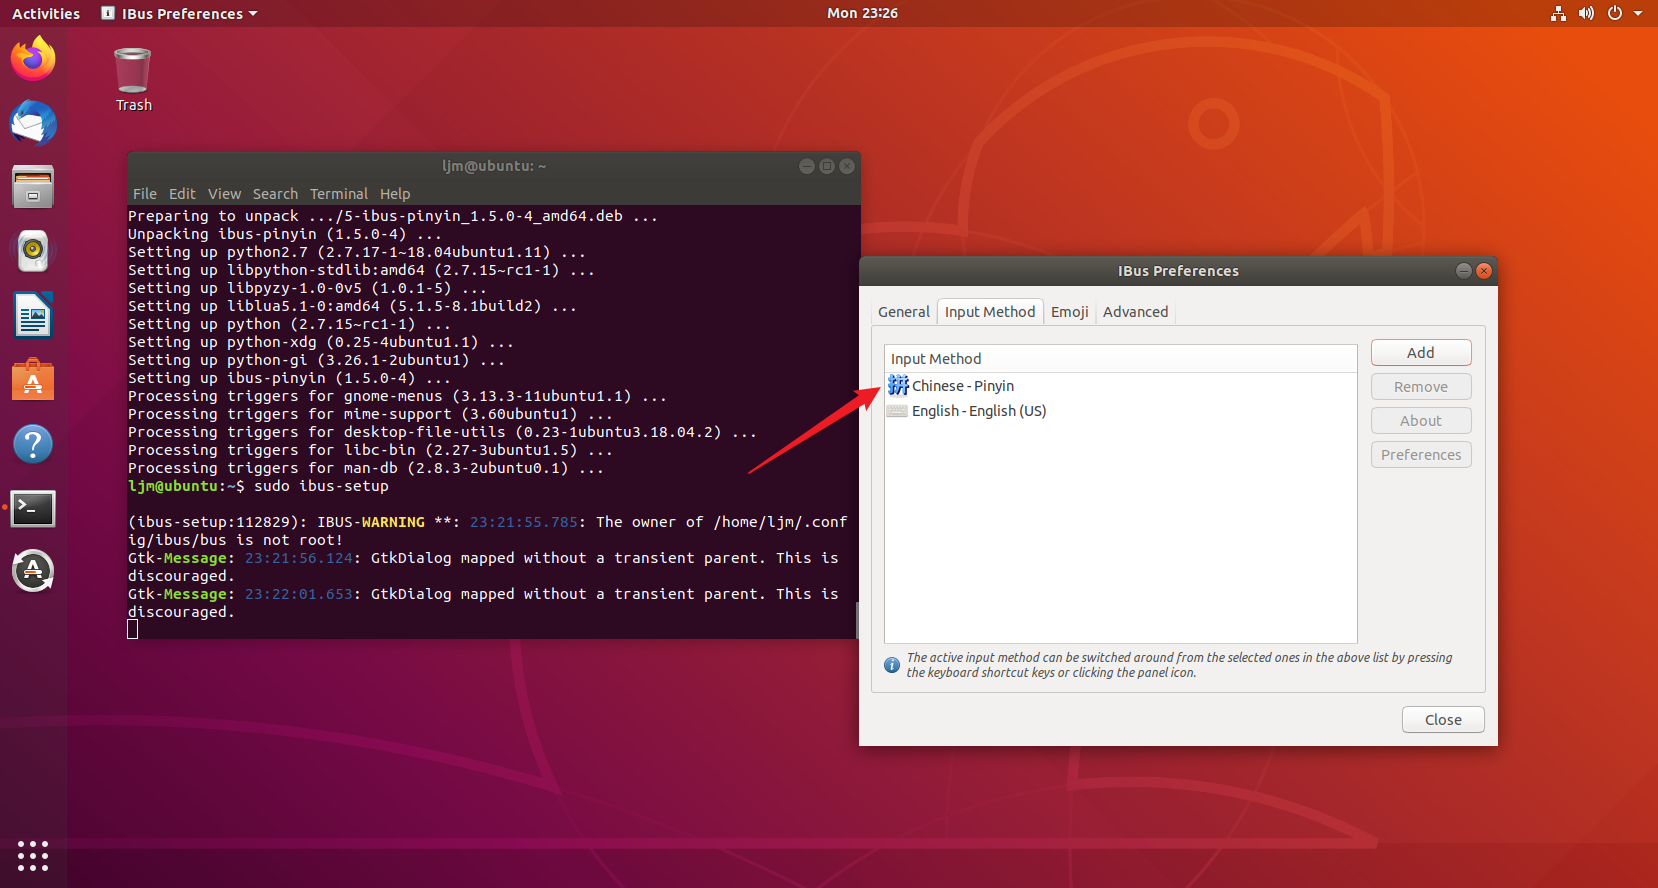1658x888 pixels.
Task: Click the blue info icon
Action: [x=892, y=665]
